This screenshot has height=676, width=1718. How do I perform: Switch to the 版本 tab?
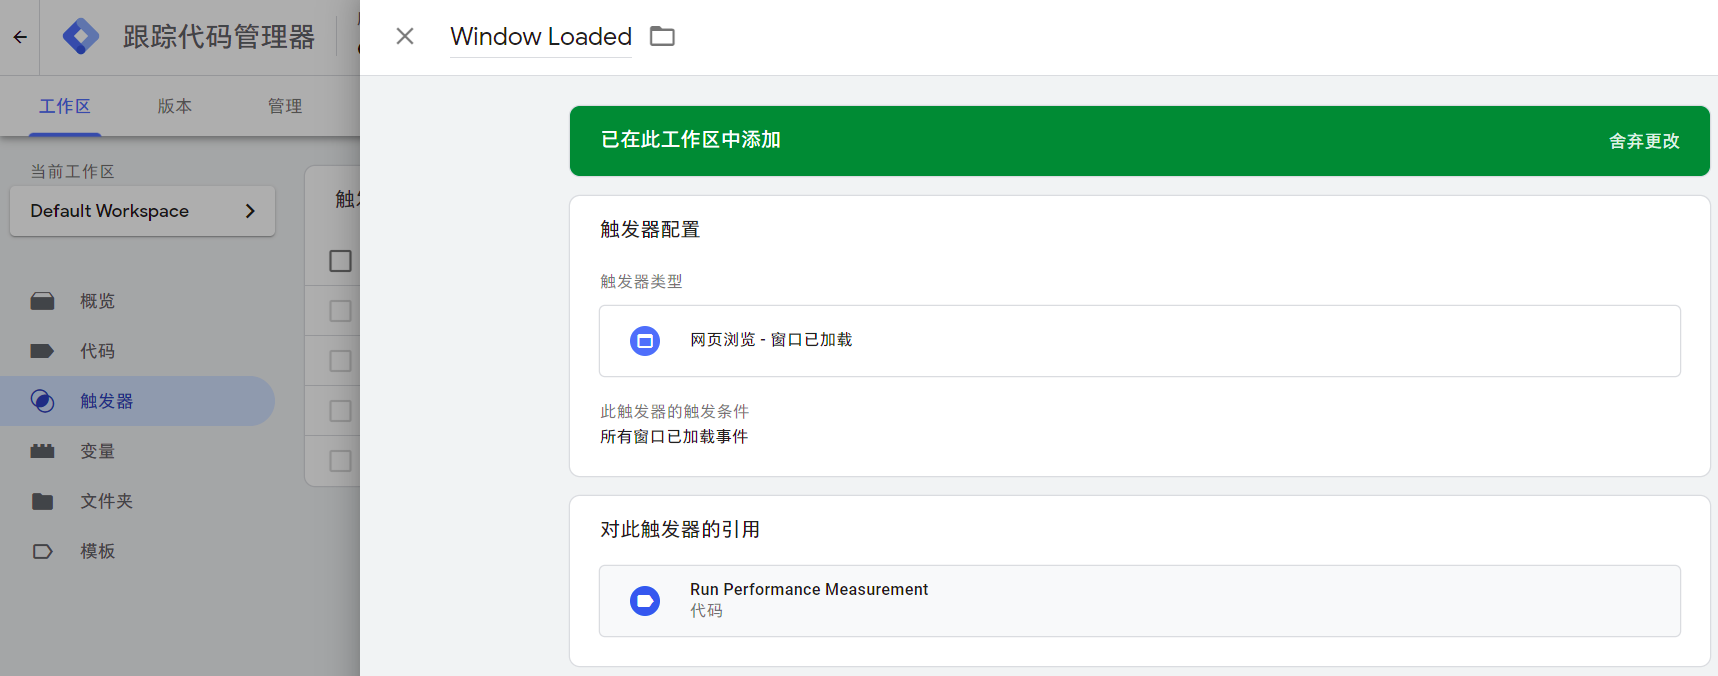(175, 106)
